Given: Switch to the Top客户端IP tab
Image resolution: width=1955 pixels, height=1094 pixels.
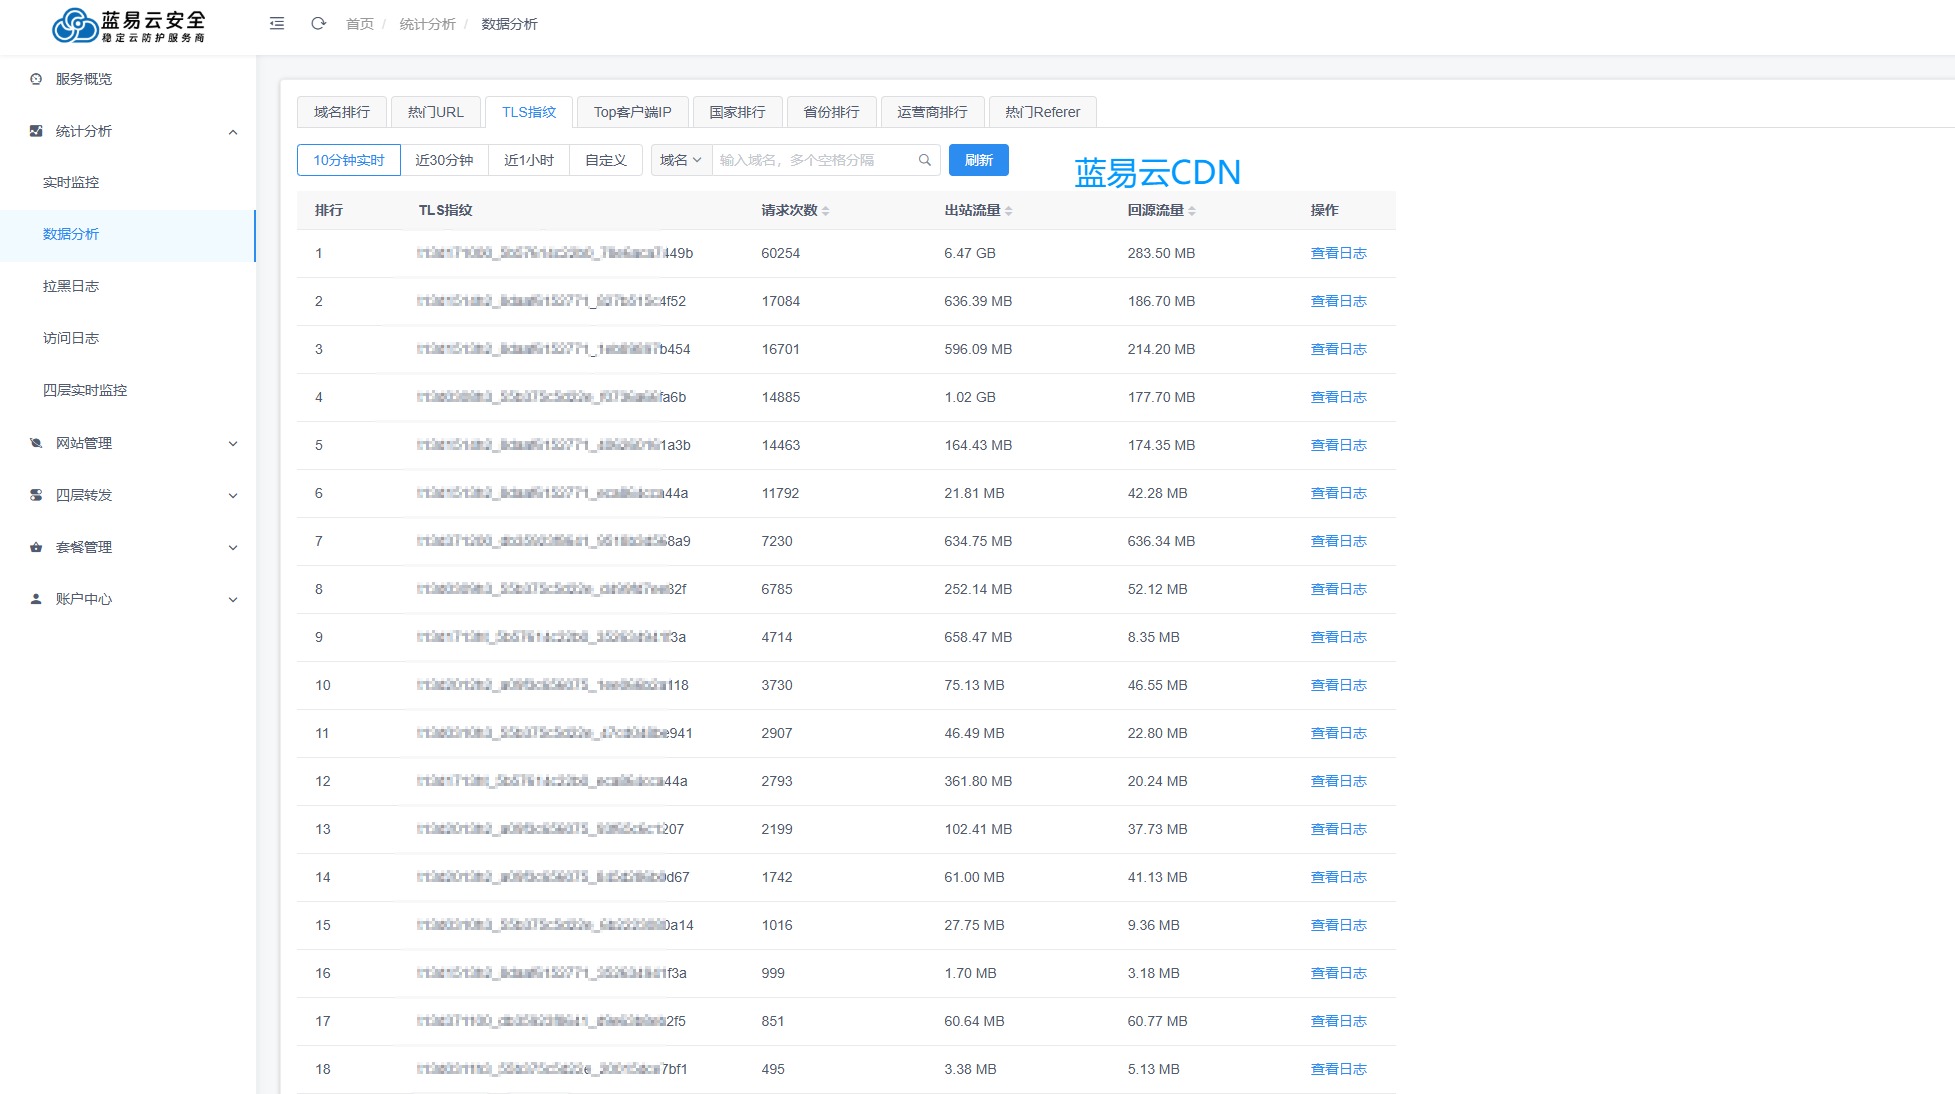Looking at the screenshot, I should pos(632,112).
